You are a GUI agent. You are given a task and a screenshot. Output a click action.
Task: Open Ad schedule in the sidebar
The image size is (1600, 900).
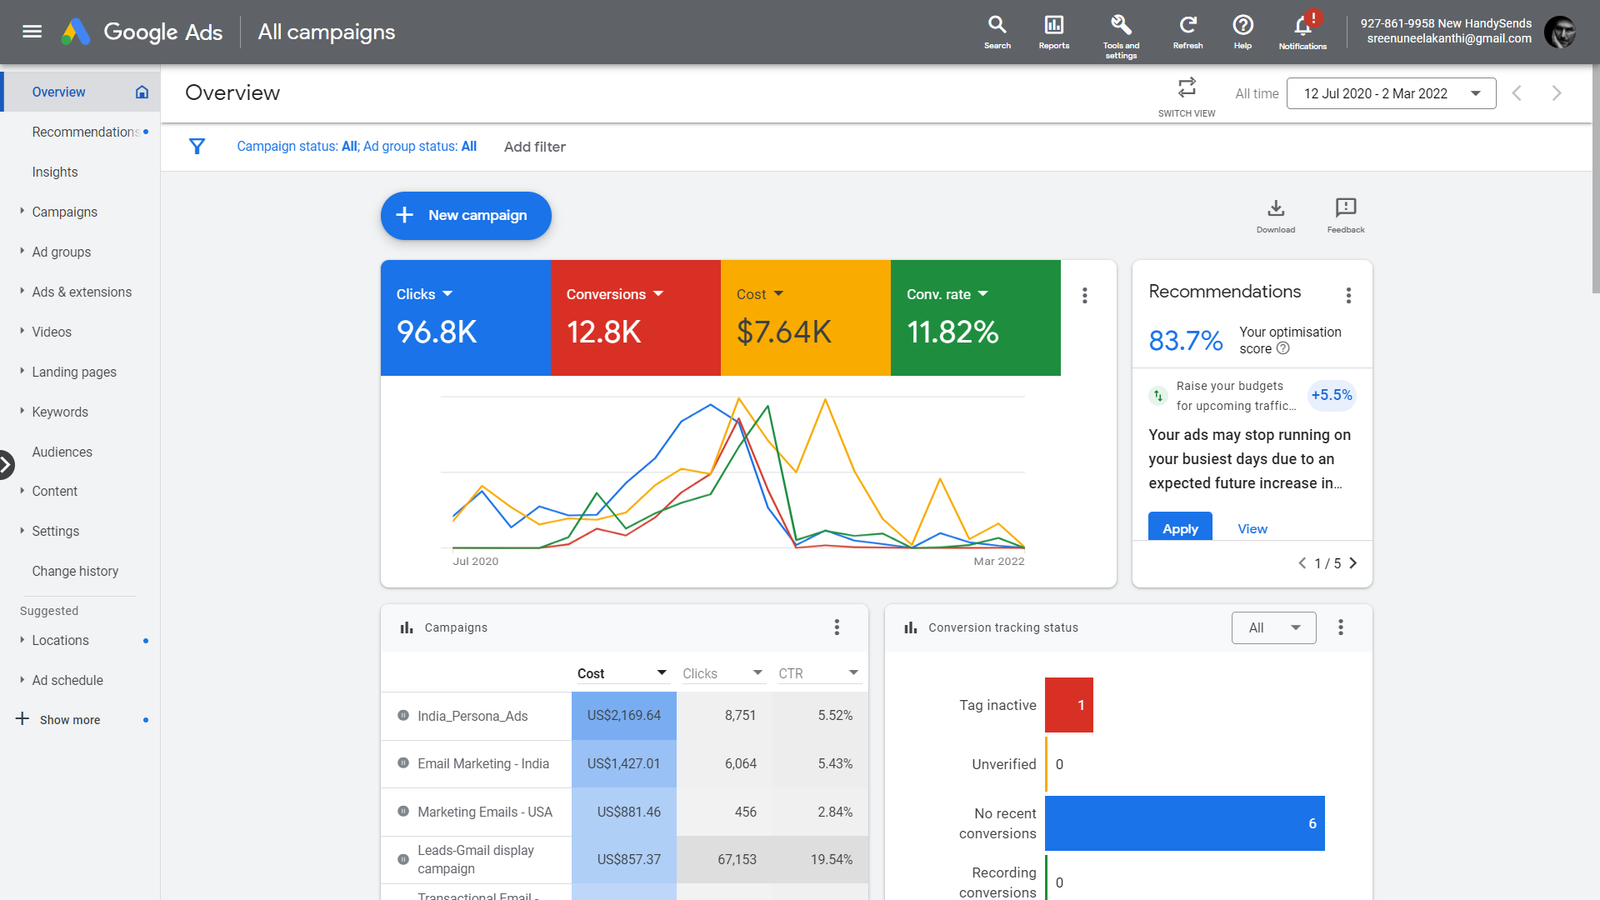[x=67, y=680]
